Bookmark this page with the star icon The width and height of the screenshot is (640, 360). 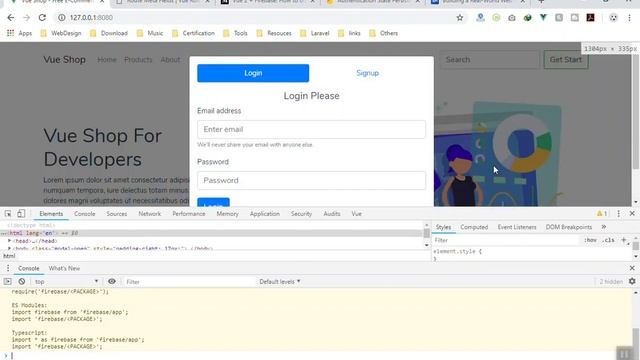(460, 18)
